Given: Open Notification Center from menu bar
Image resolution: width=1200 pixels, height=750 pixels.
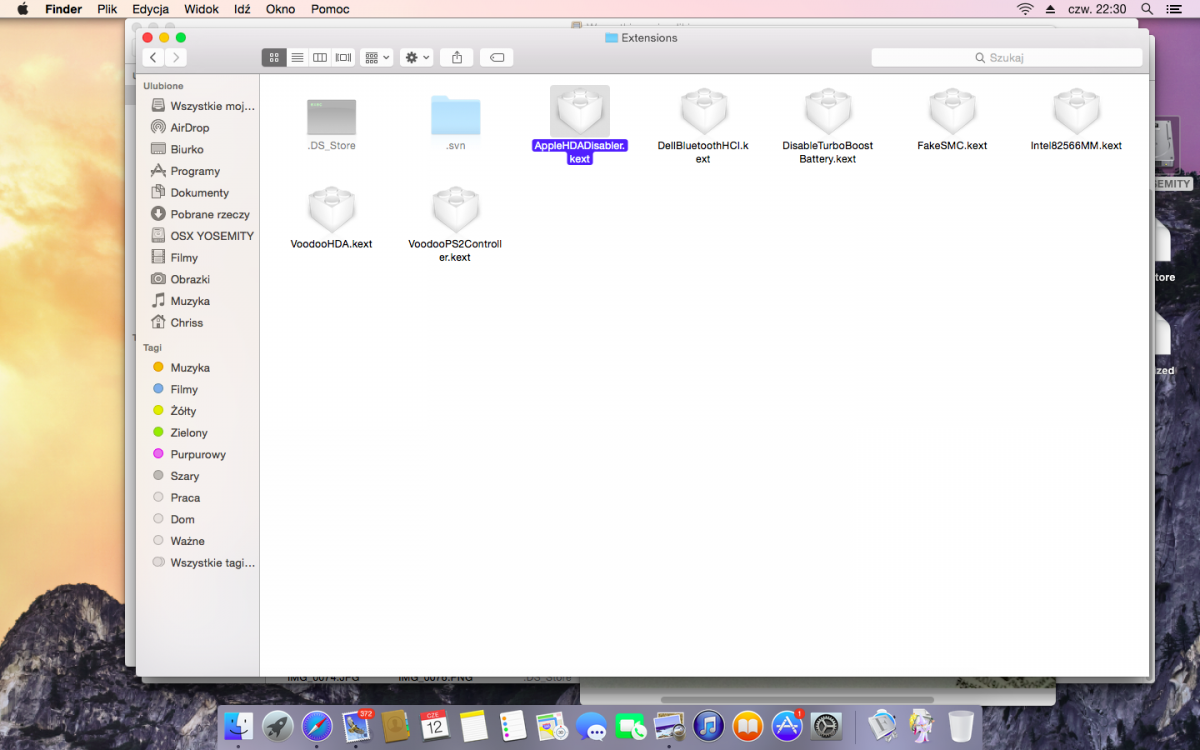Looking at the screenshot, I should click(1174, 9).
